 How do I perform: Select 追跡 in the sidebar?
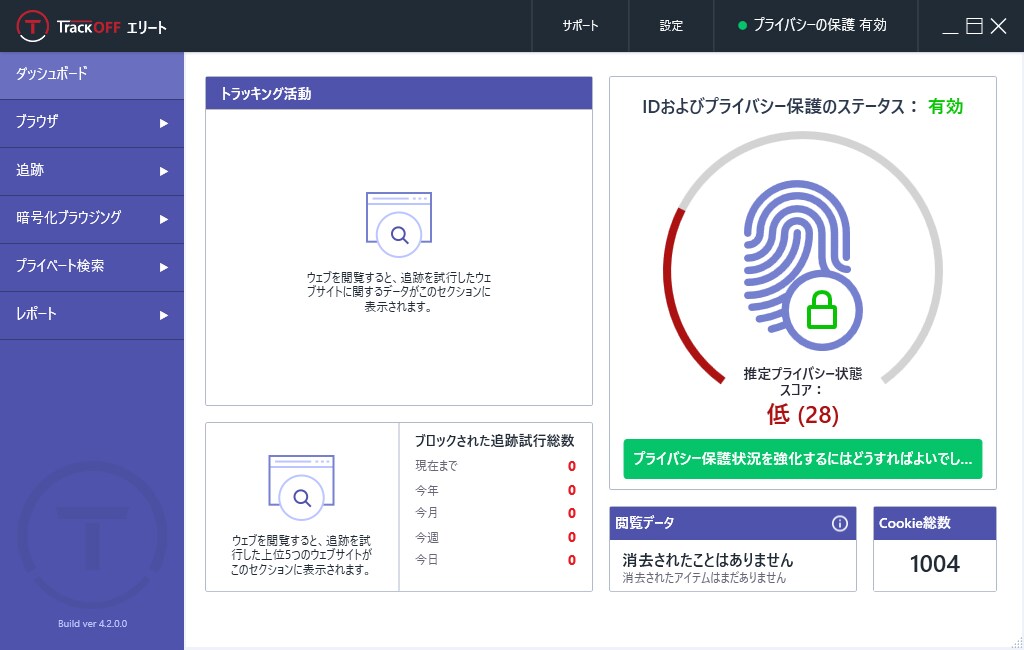tap(92, 171)
